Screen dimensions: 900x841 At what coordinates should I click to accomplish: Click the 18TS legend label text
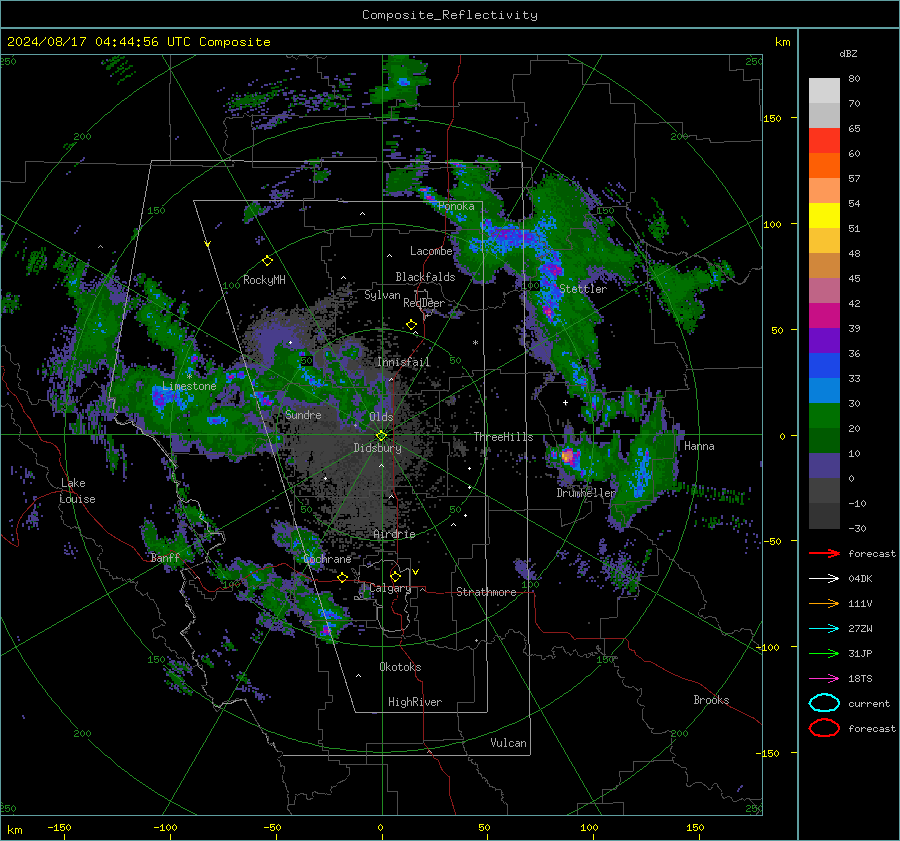click(x=860, y=679)
